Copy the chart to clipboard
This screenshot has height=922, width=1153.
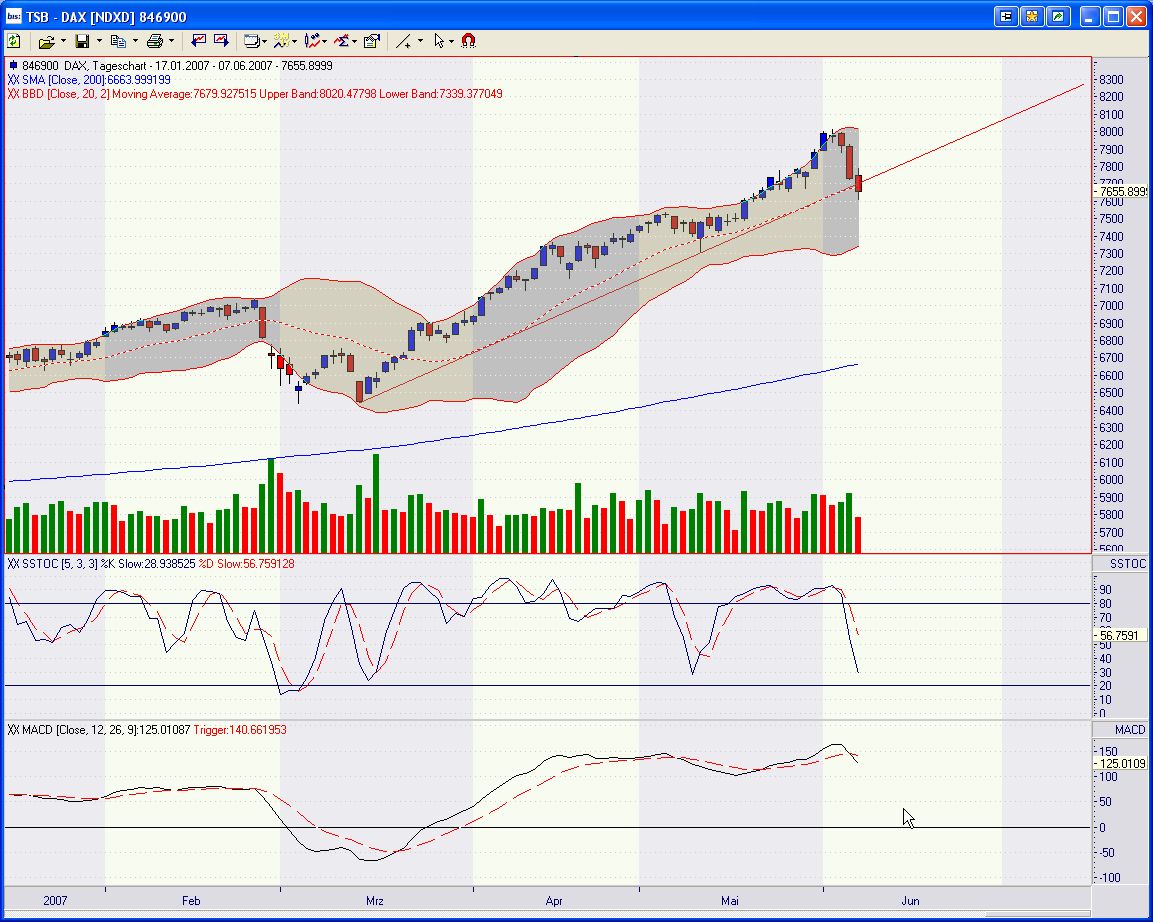[120, 41]
